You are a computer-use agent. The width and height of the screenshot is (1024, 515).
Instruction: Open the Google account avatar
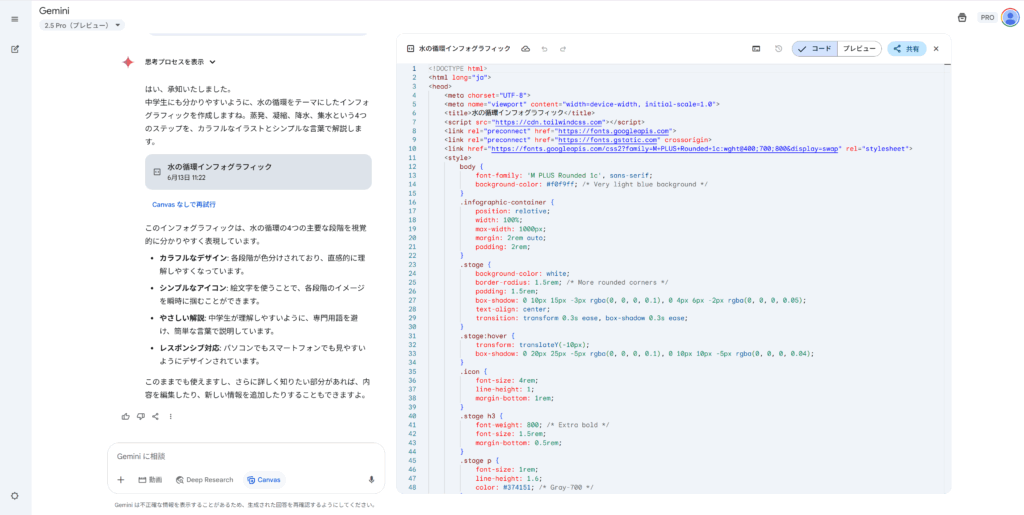1009,18
